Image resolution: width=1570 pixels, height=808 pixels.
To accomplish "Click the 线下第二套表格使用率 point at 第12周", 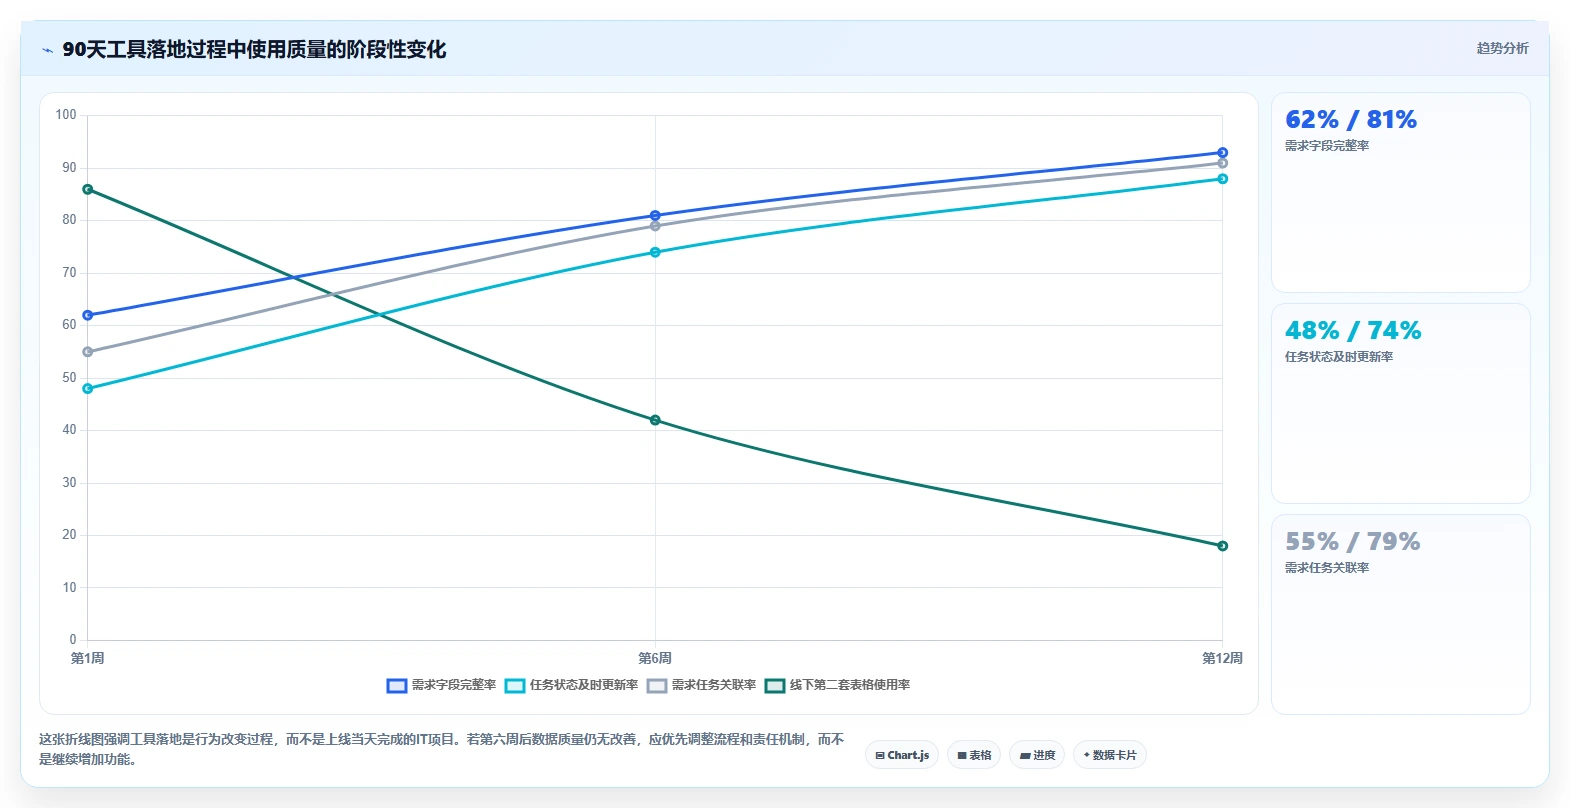I will [1222, 546].
